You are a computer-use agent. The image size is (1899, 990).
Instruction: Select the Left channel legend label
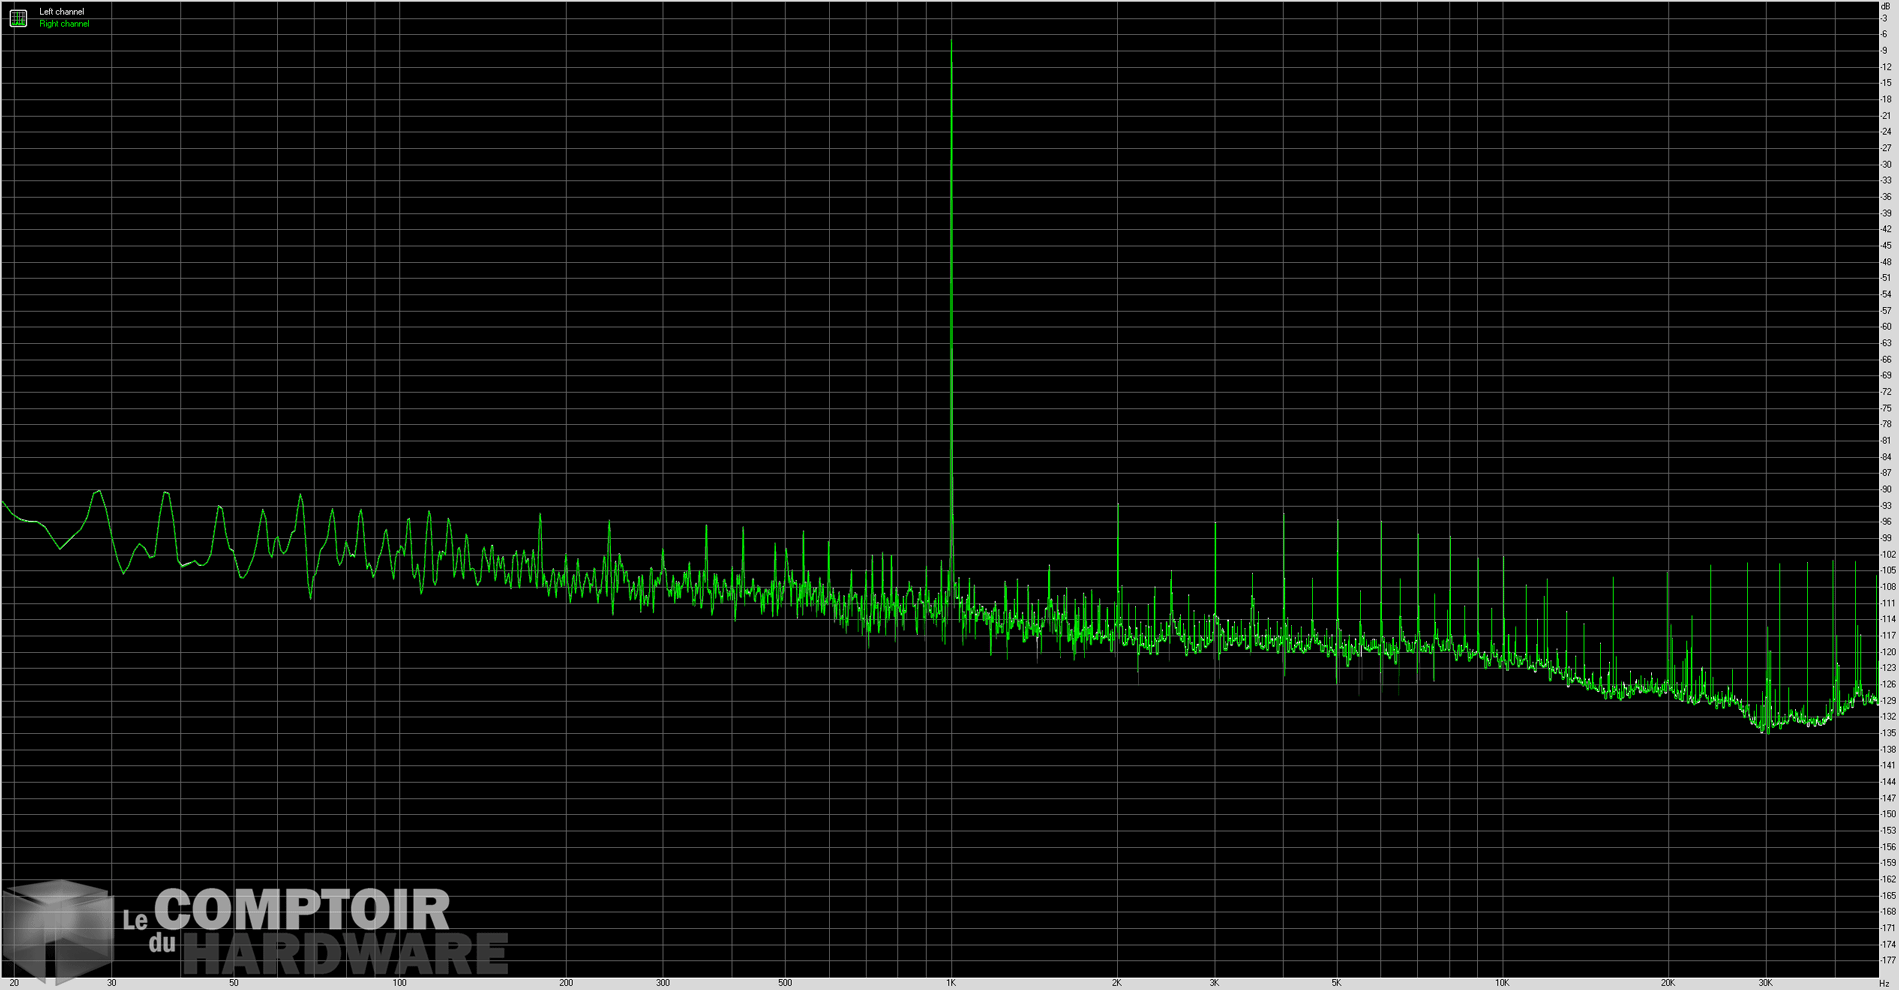point(62,12)
